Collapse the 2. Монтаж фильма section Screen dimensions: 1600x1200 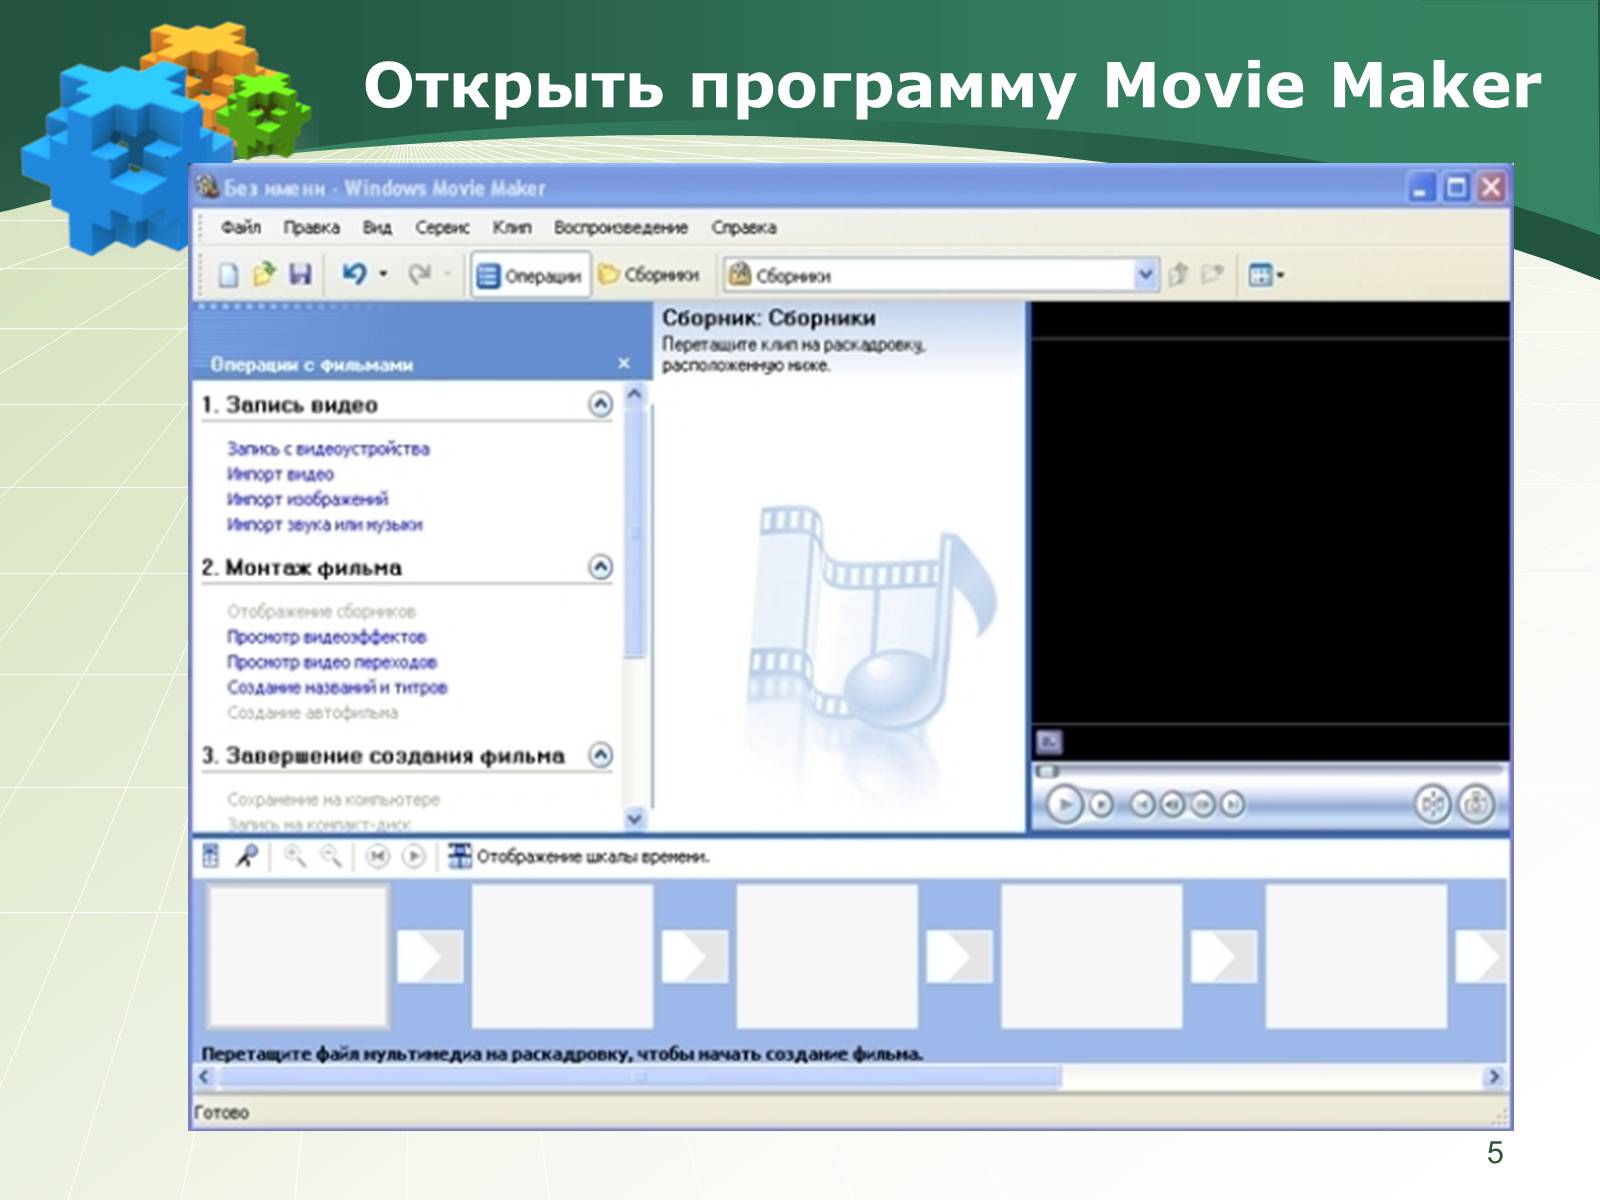(600, 567)
